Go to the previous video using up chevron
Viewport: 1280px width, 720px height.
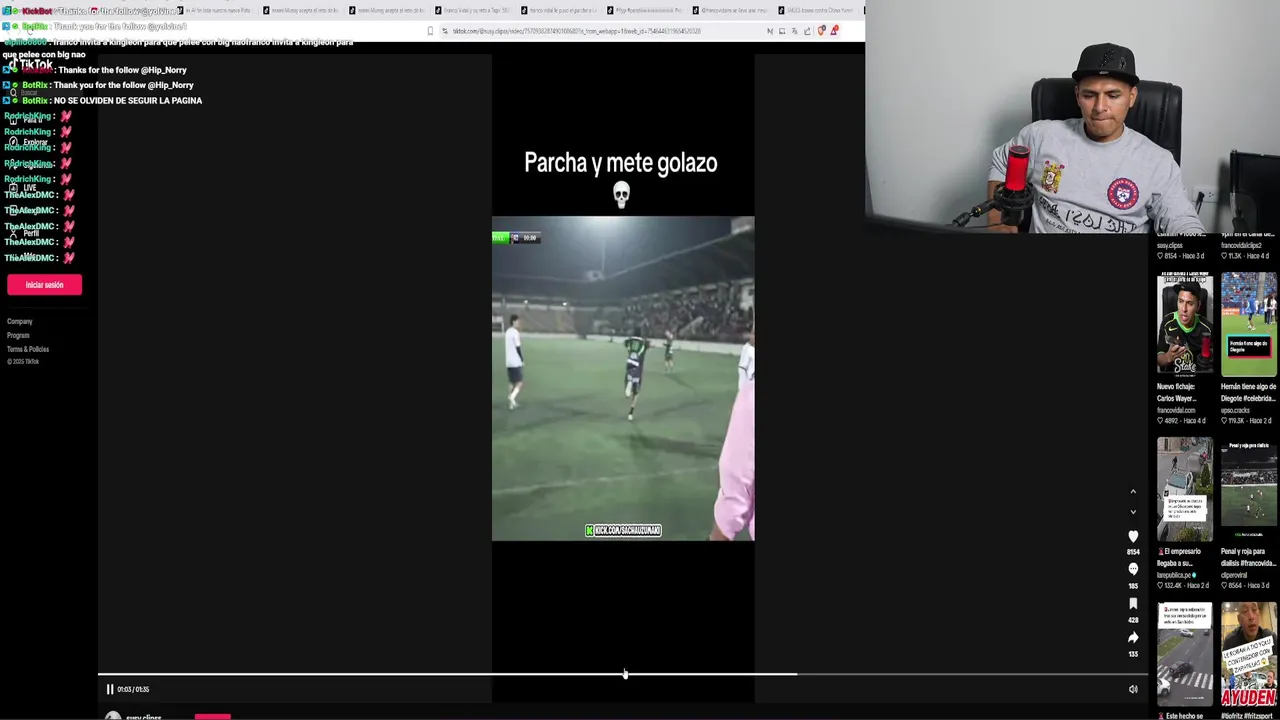1133,492
